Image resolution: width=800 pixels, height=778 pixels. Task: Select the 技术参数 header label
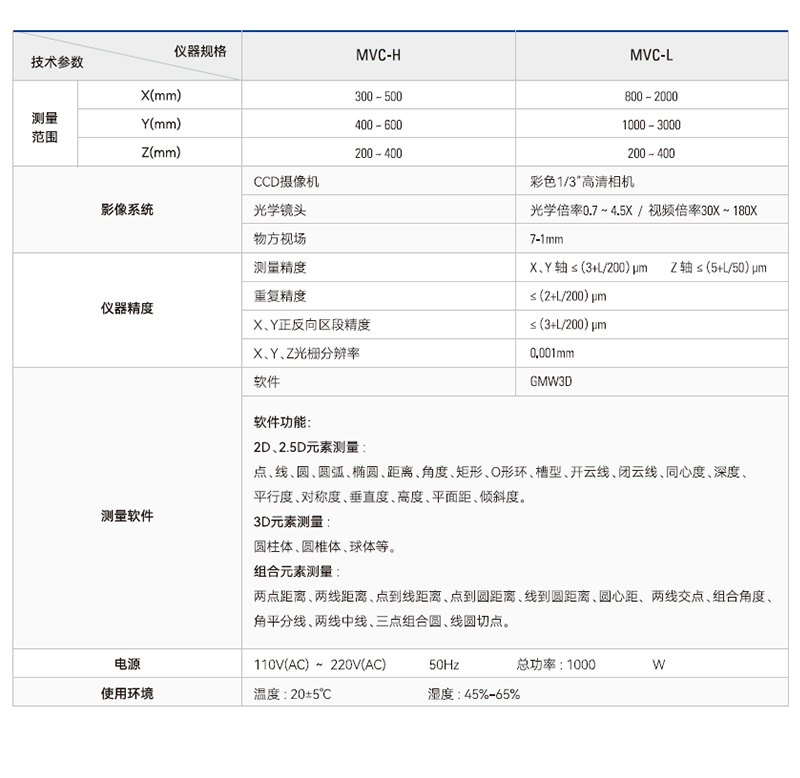[x=57, y=62]
